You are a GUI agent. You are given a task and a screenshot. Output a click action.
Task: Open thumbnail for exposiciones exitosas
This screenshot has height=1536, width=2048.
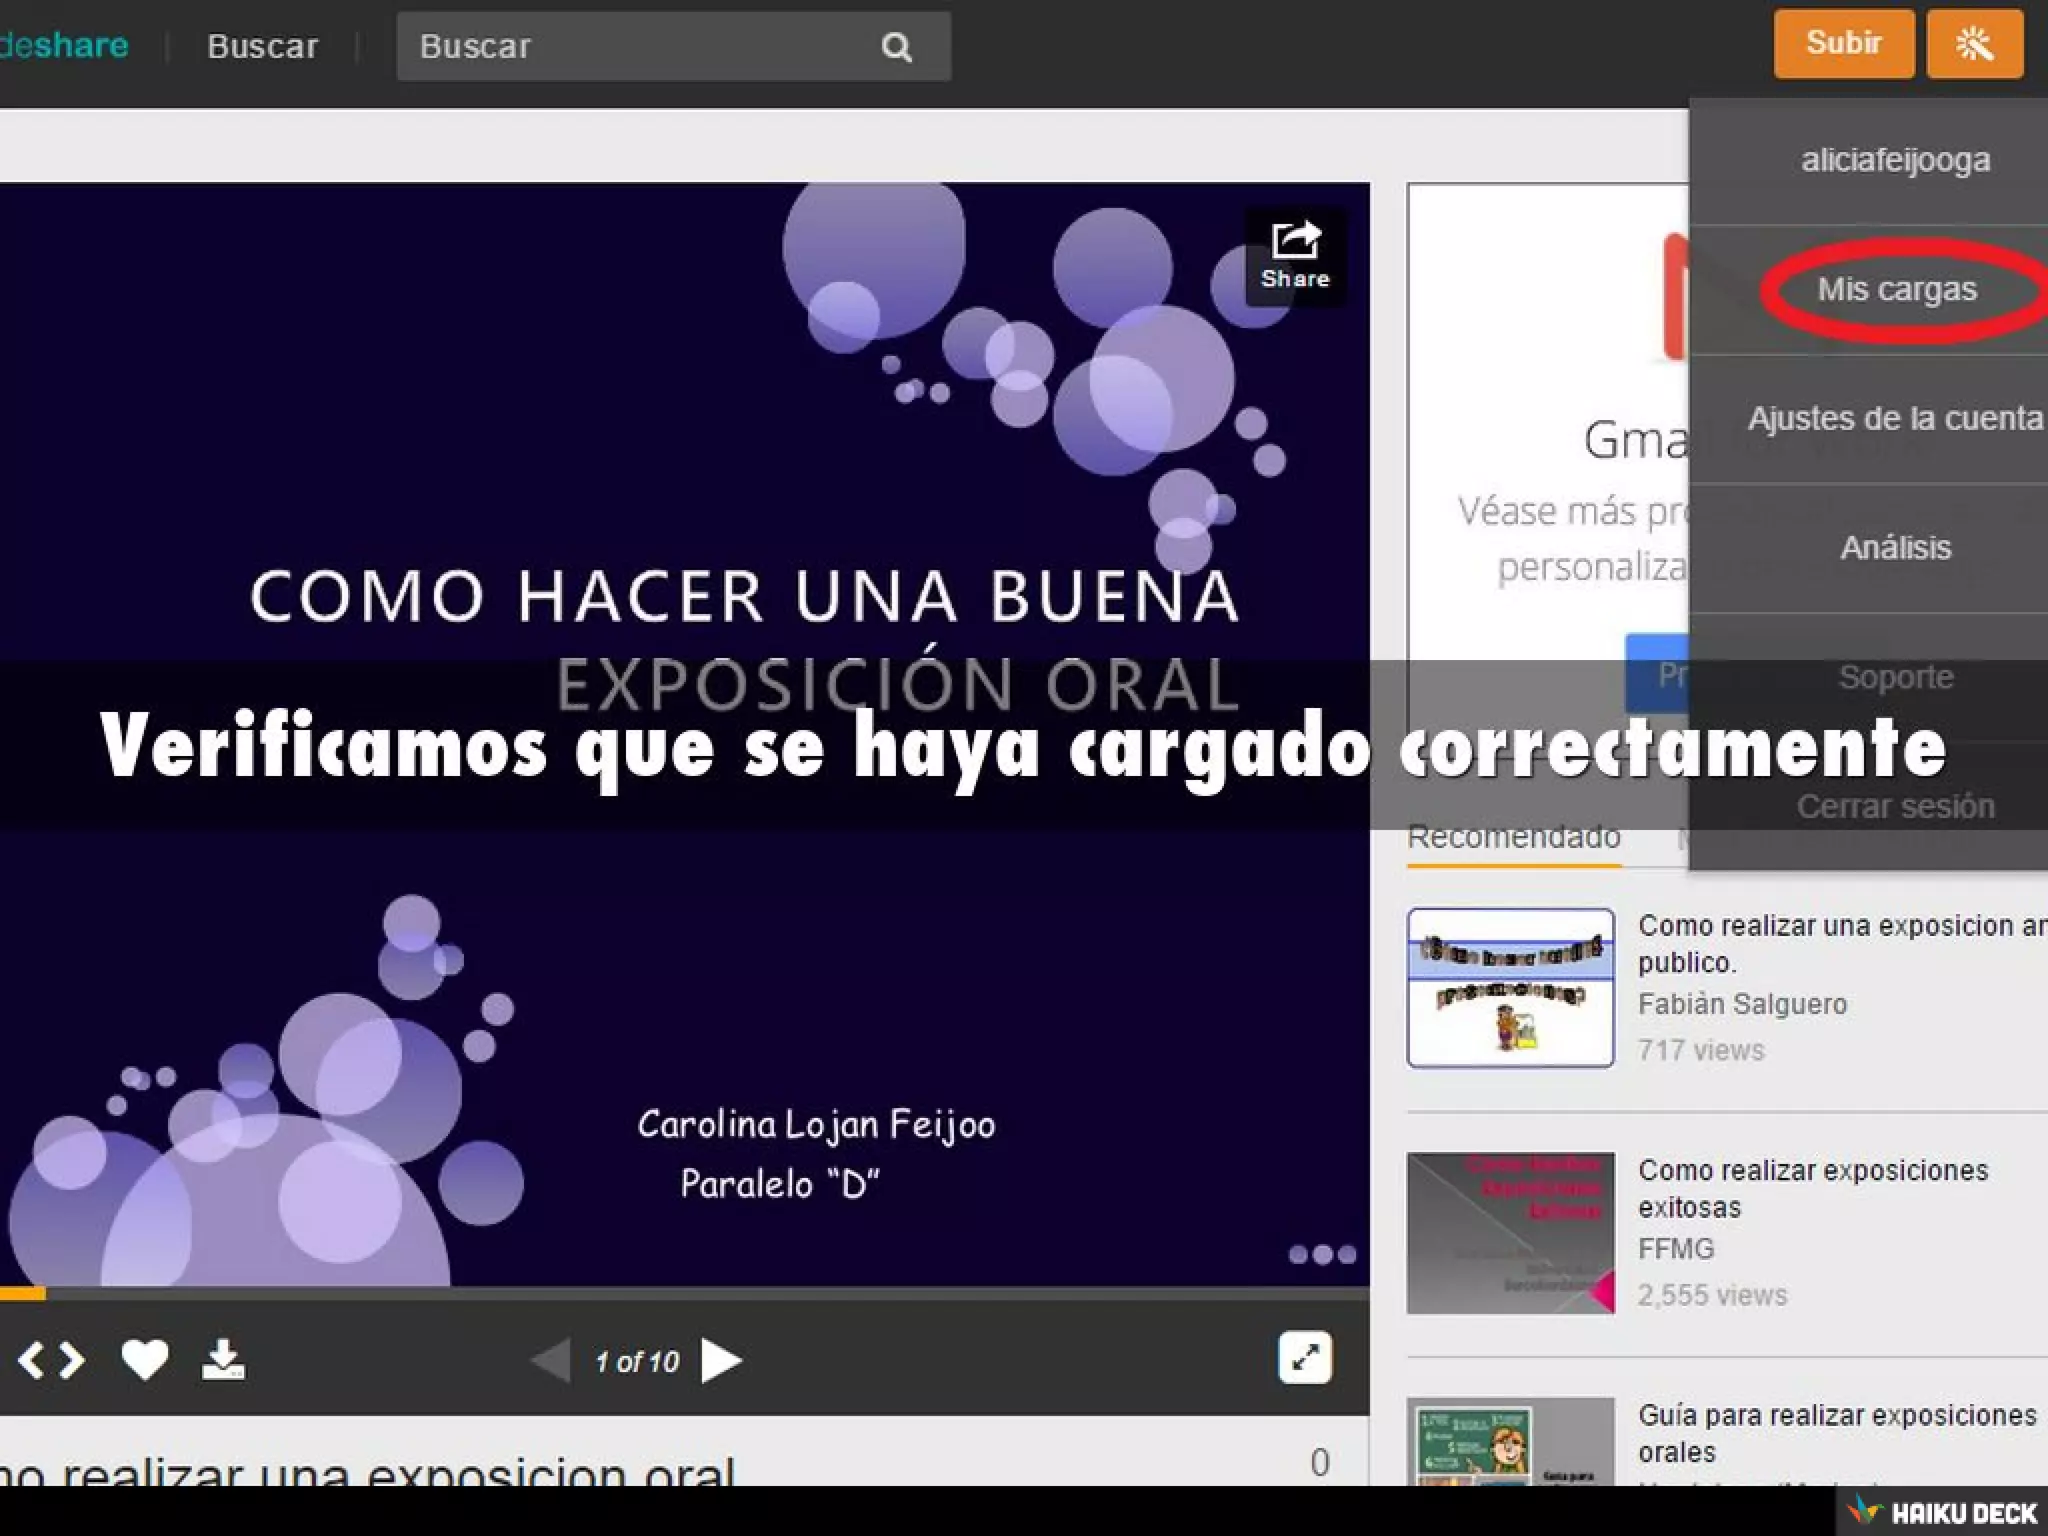click(1511, 1232)
